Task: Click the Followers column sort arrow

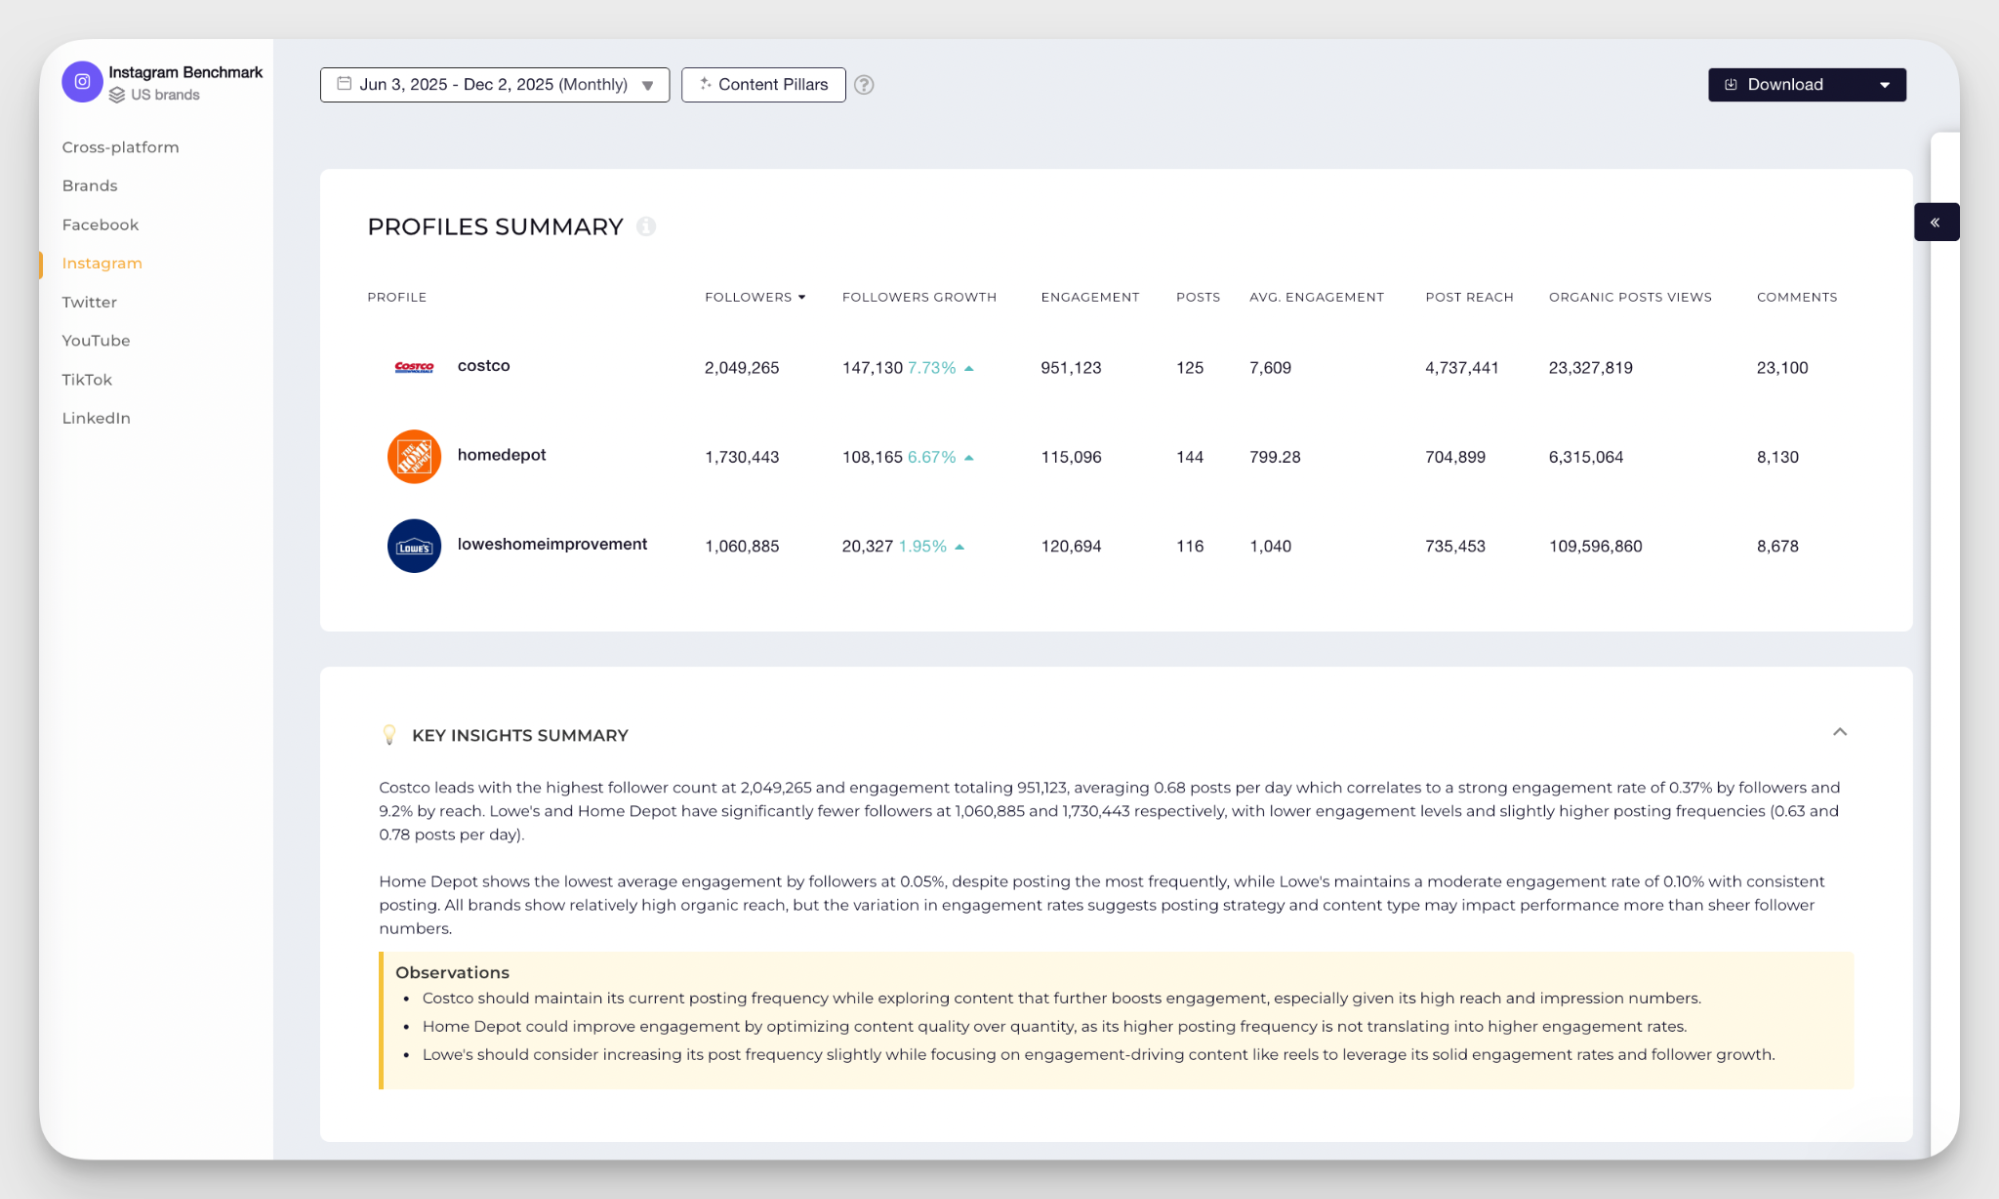Action: click(x=801, y=296)
